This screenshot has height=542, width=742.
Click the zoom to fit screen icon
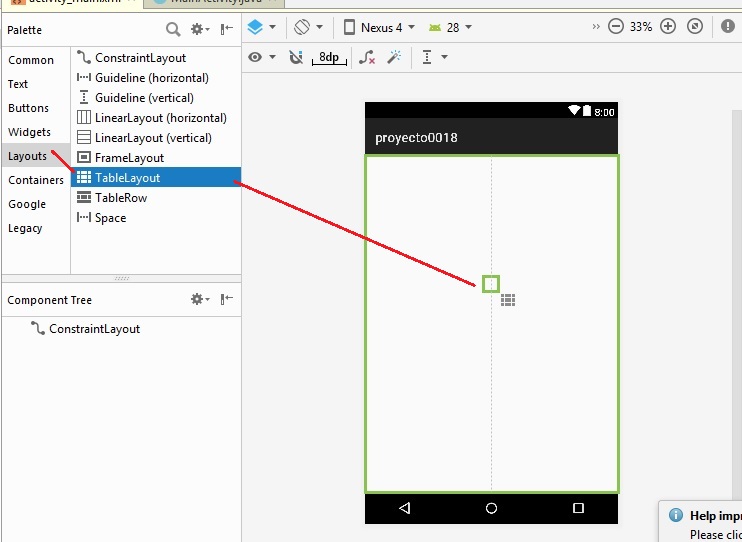pos(695,27)
